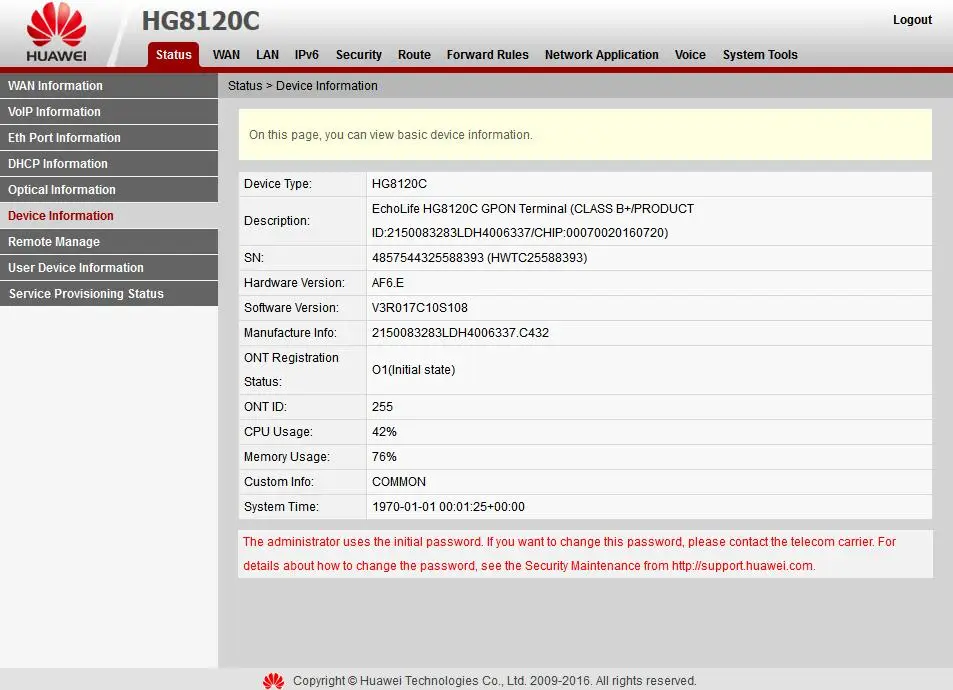Image resolution: width=953 pixels, height=690 pixels.
Task: View Optical Information page
Action: (x=109, y=190)
